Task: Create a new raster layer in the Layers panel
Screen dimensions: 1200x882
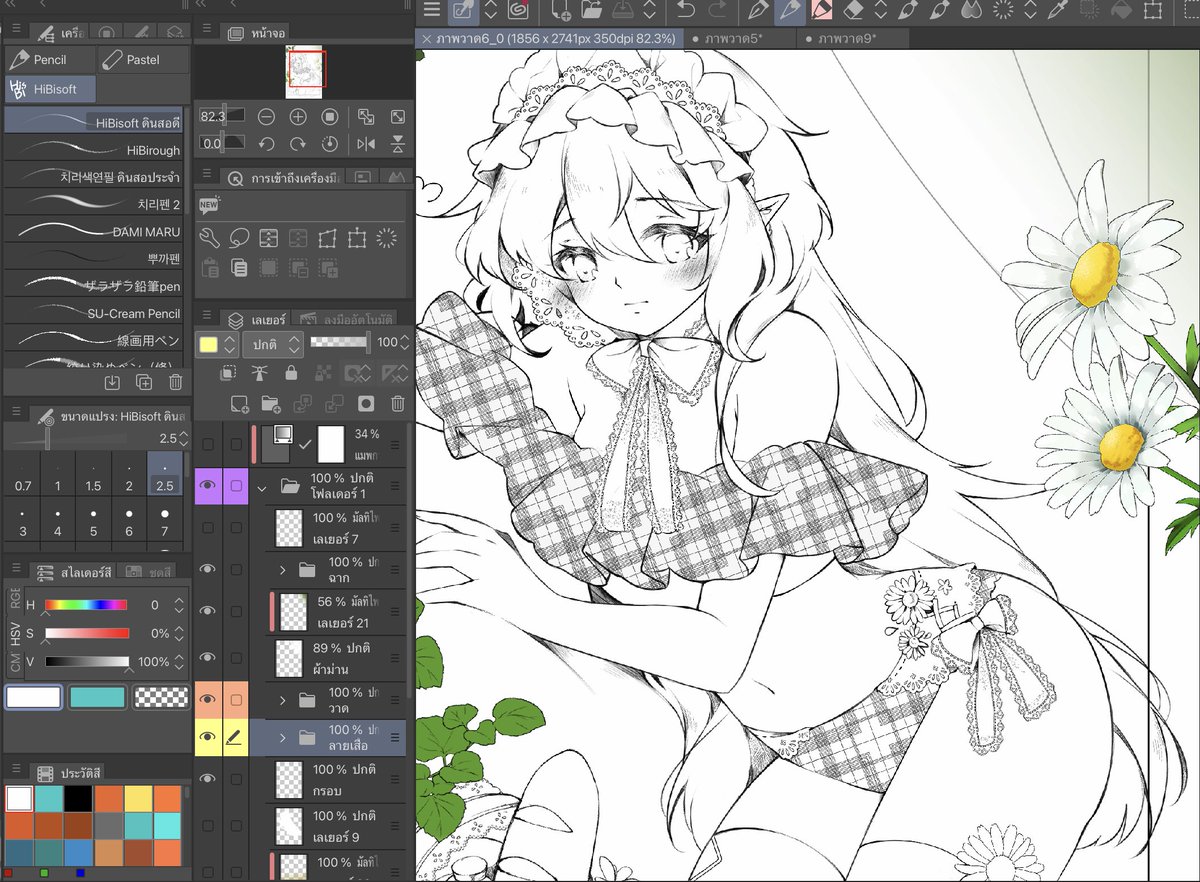Action: [x=238, y=404]
